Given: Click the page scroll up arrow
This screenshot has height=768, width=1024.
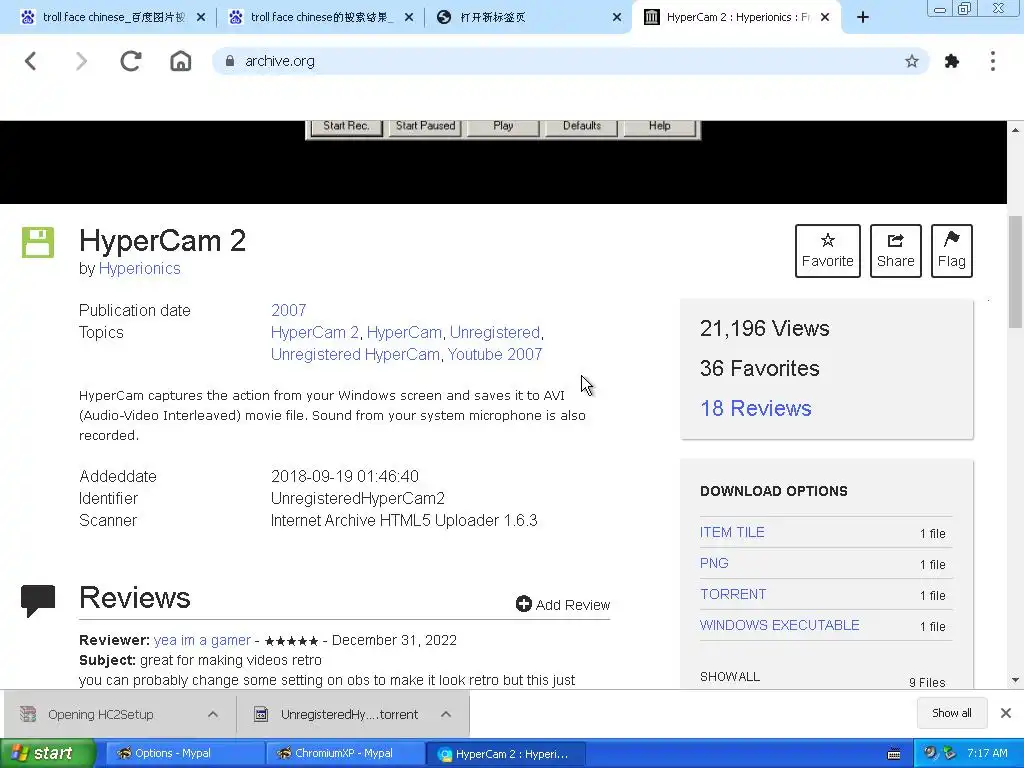Looking at the screenshot, I should click(x=1015, y=130).
